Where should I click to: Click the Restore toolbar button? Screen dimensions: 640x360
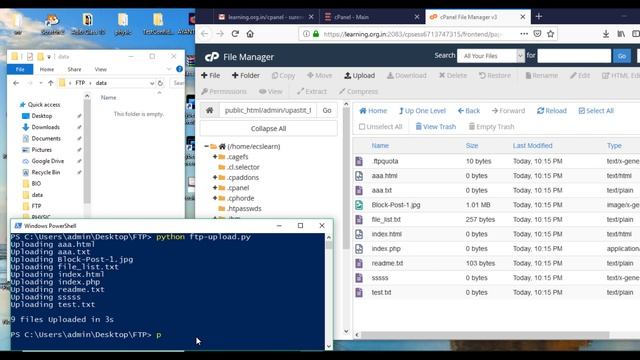495,76
